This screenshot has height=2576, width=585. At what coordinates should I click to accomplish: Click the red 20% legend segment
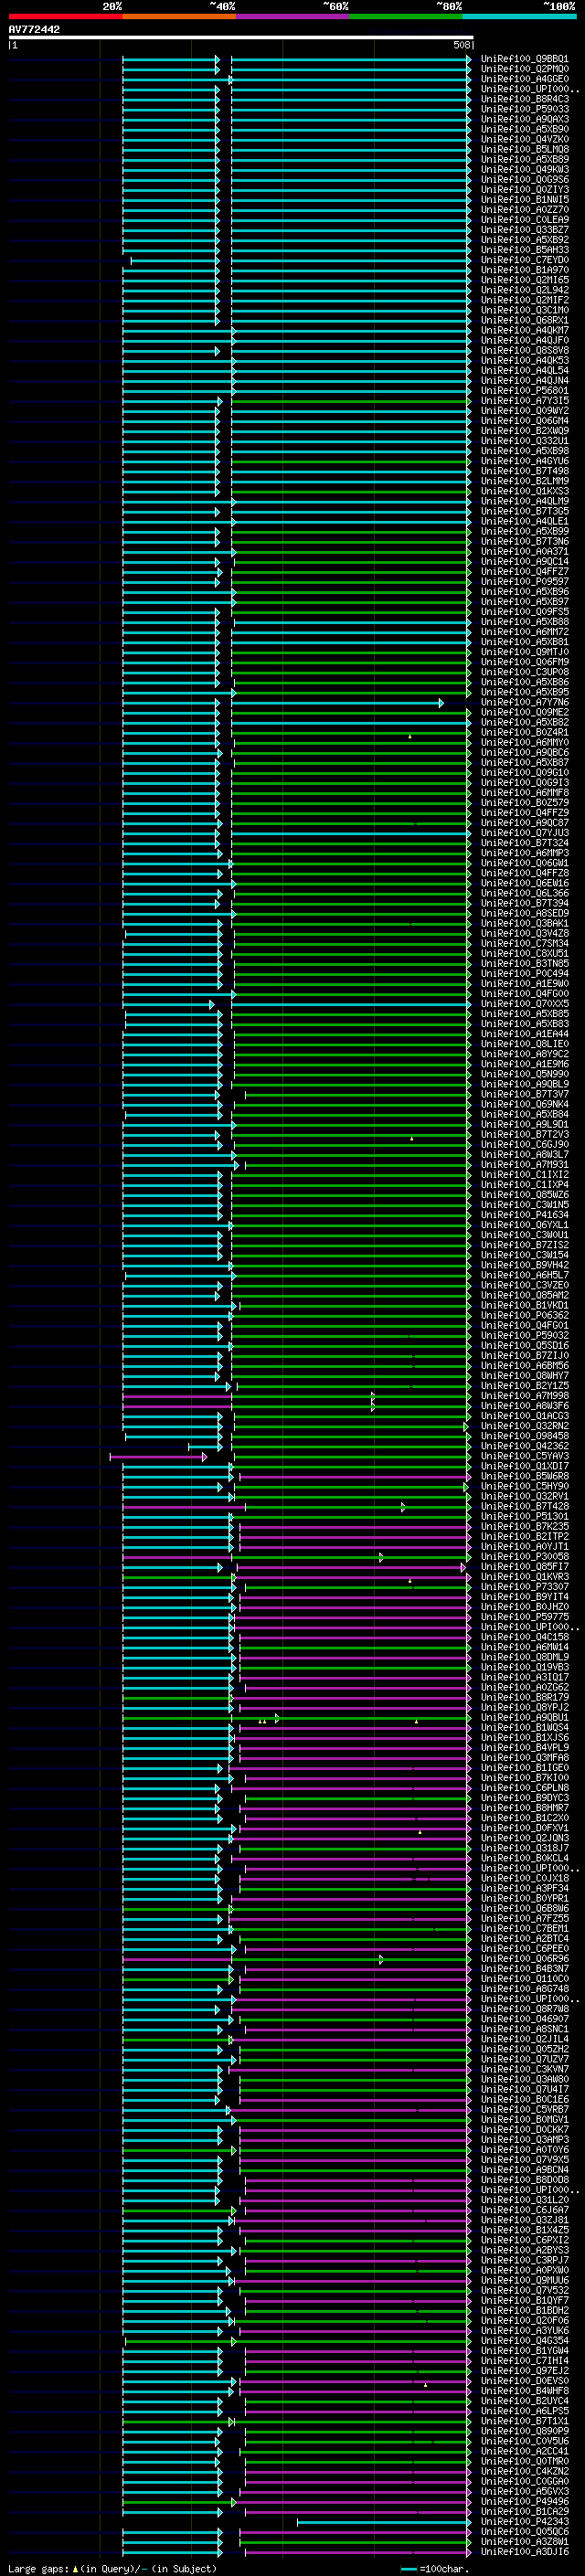[65, 16]
